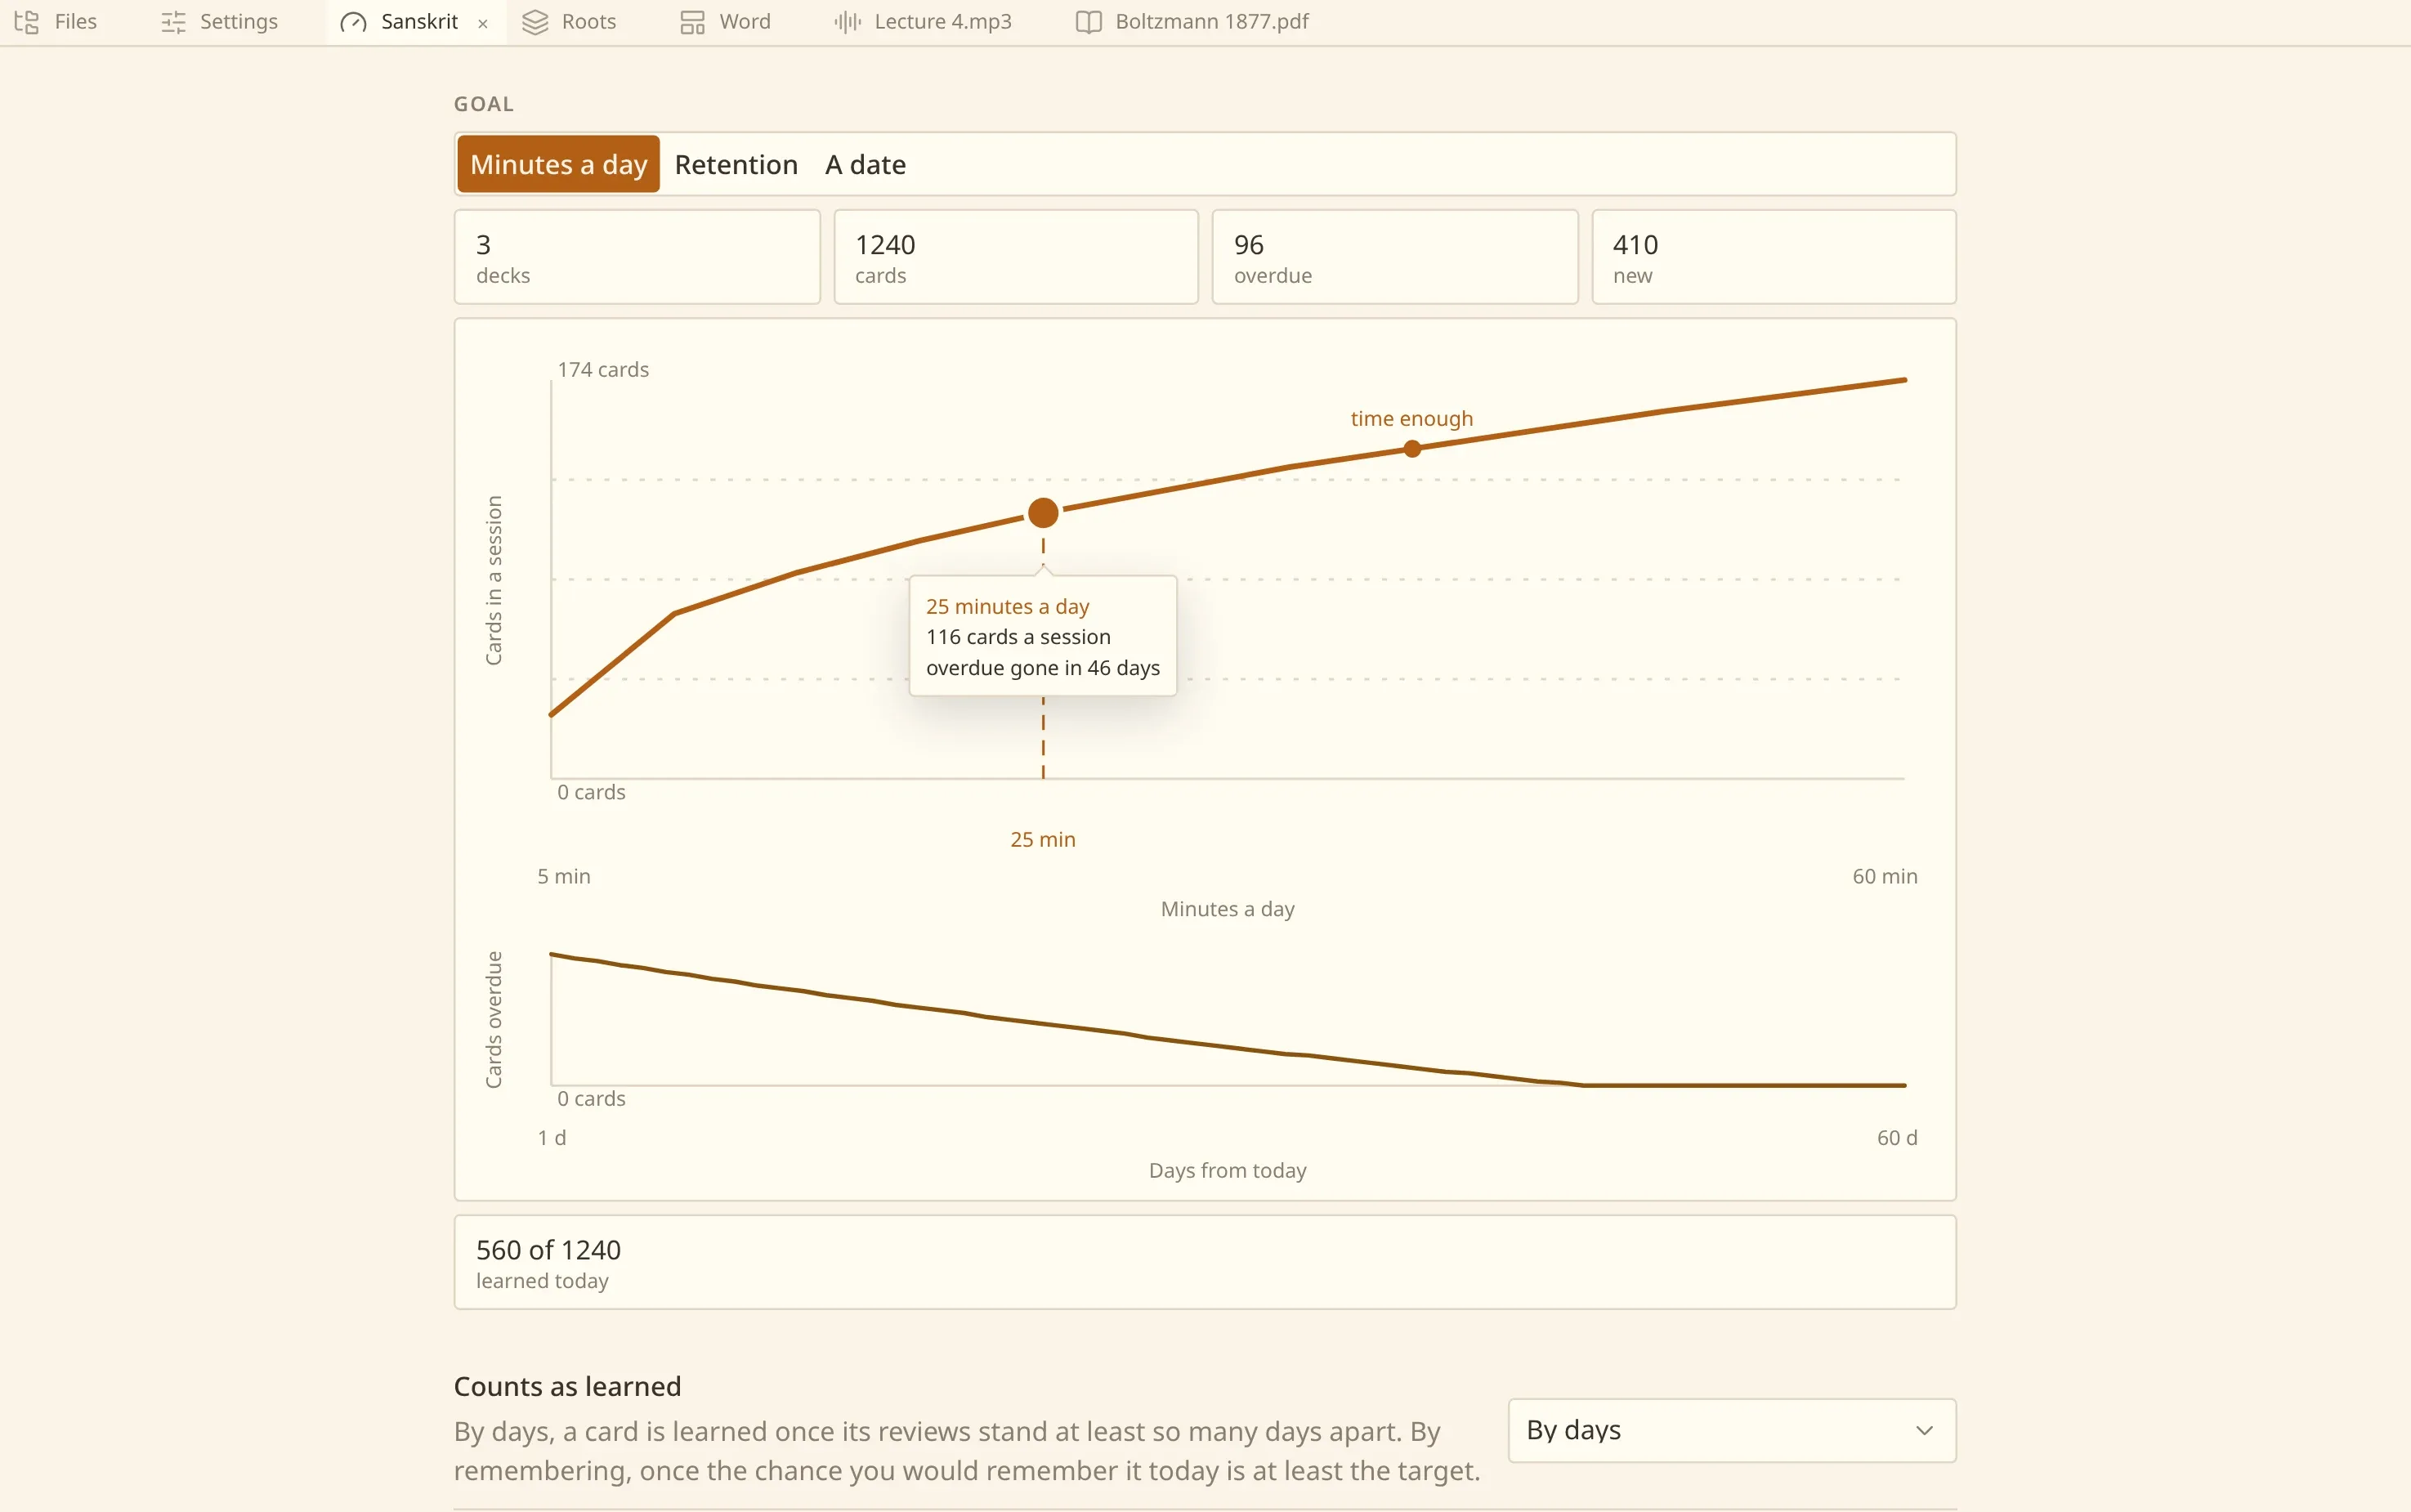Click the time enough marker dot

point(1412,449)
